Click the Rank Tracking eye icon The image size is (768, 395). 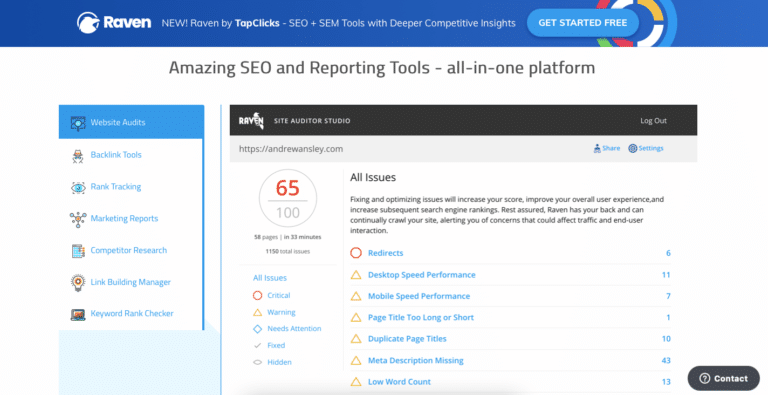click(x=78, y=187)
